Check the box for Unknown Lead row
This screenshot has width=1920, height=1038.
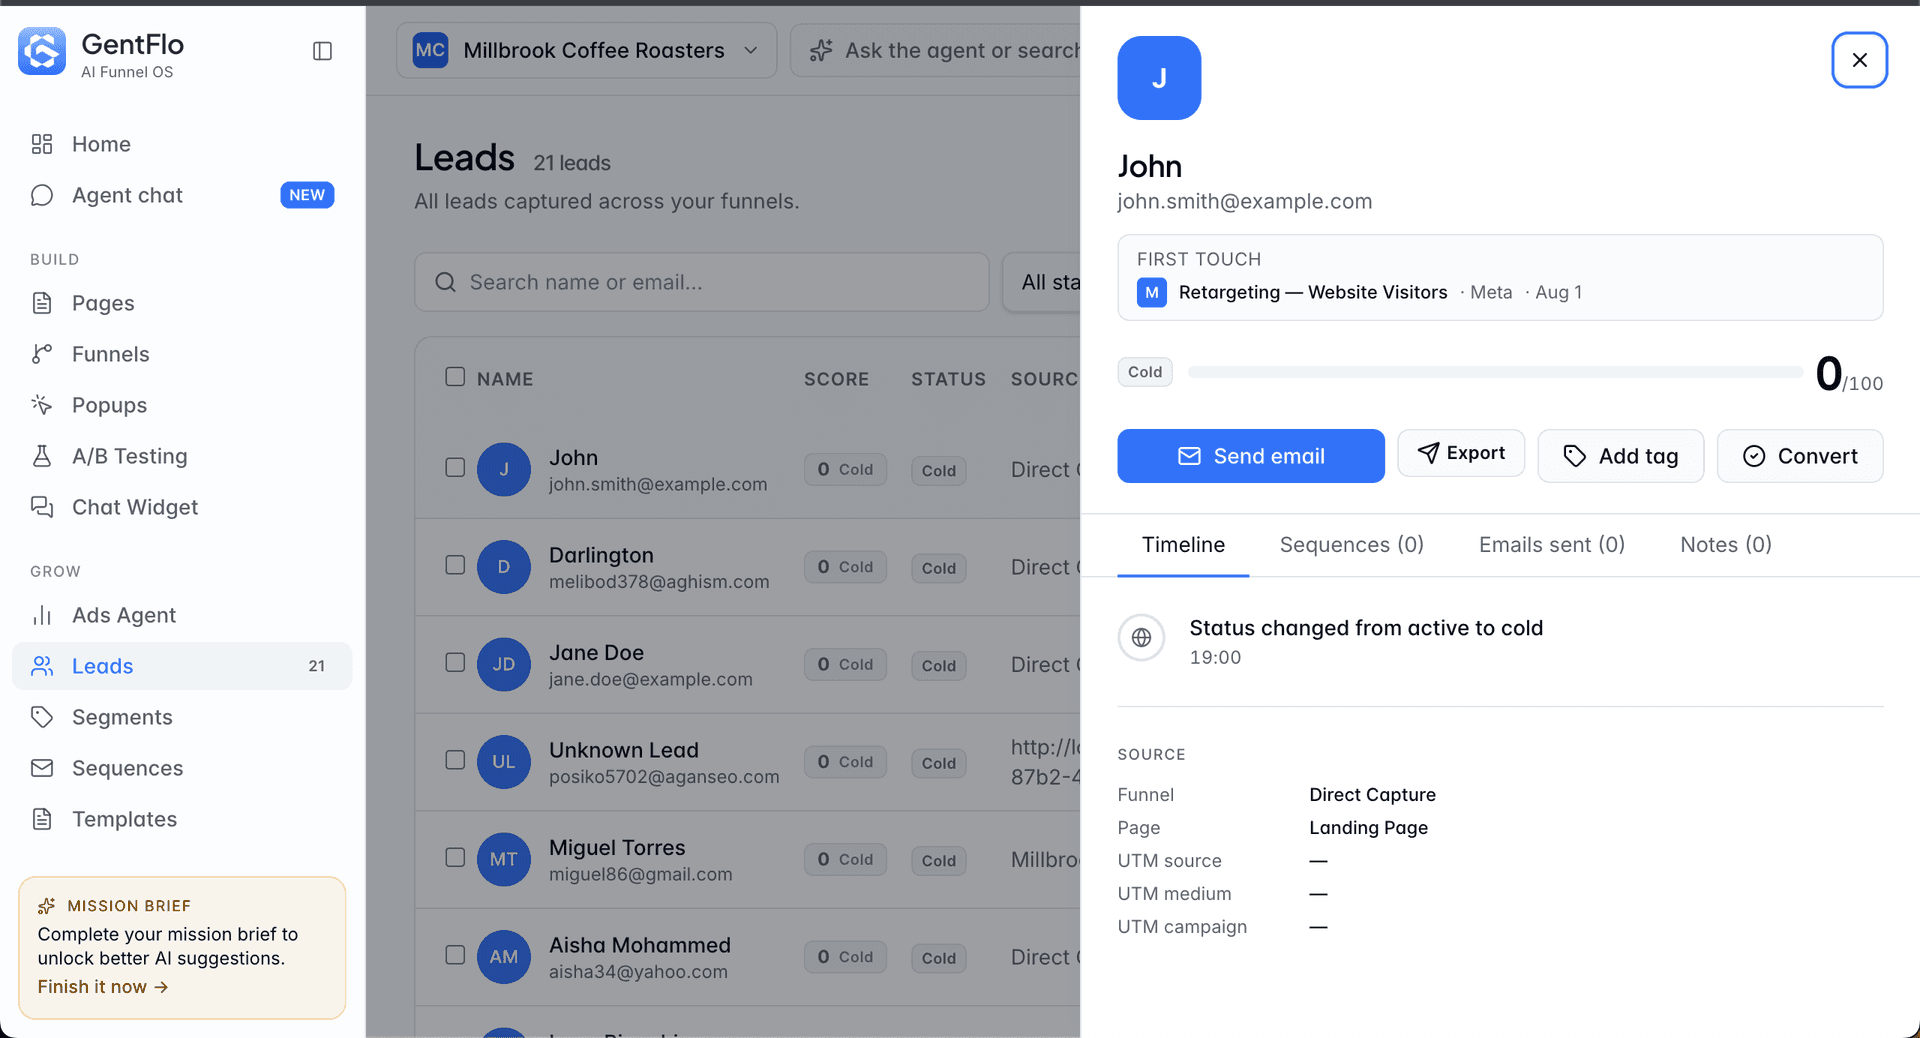click(455, 760)
